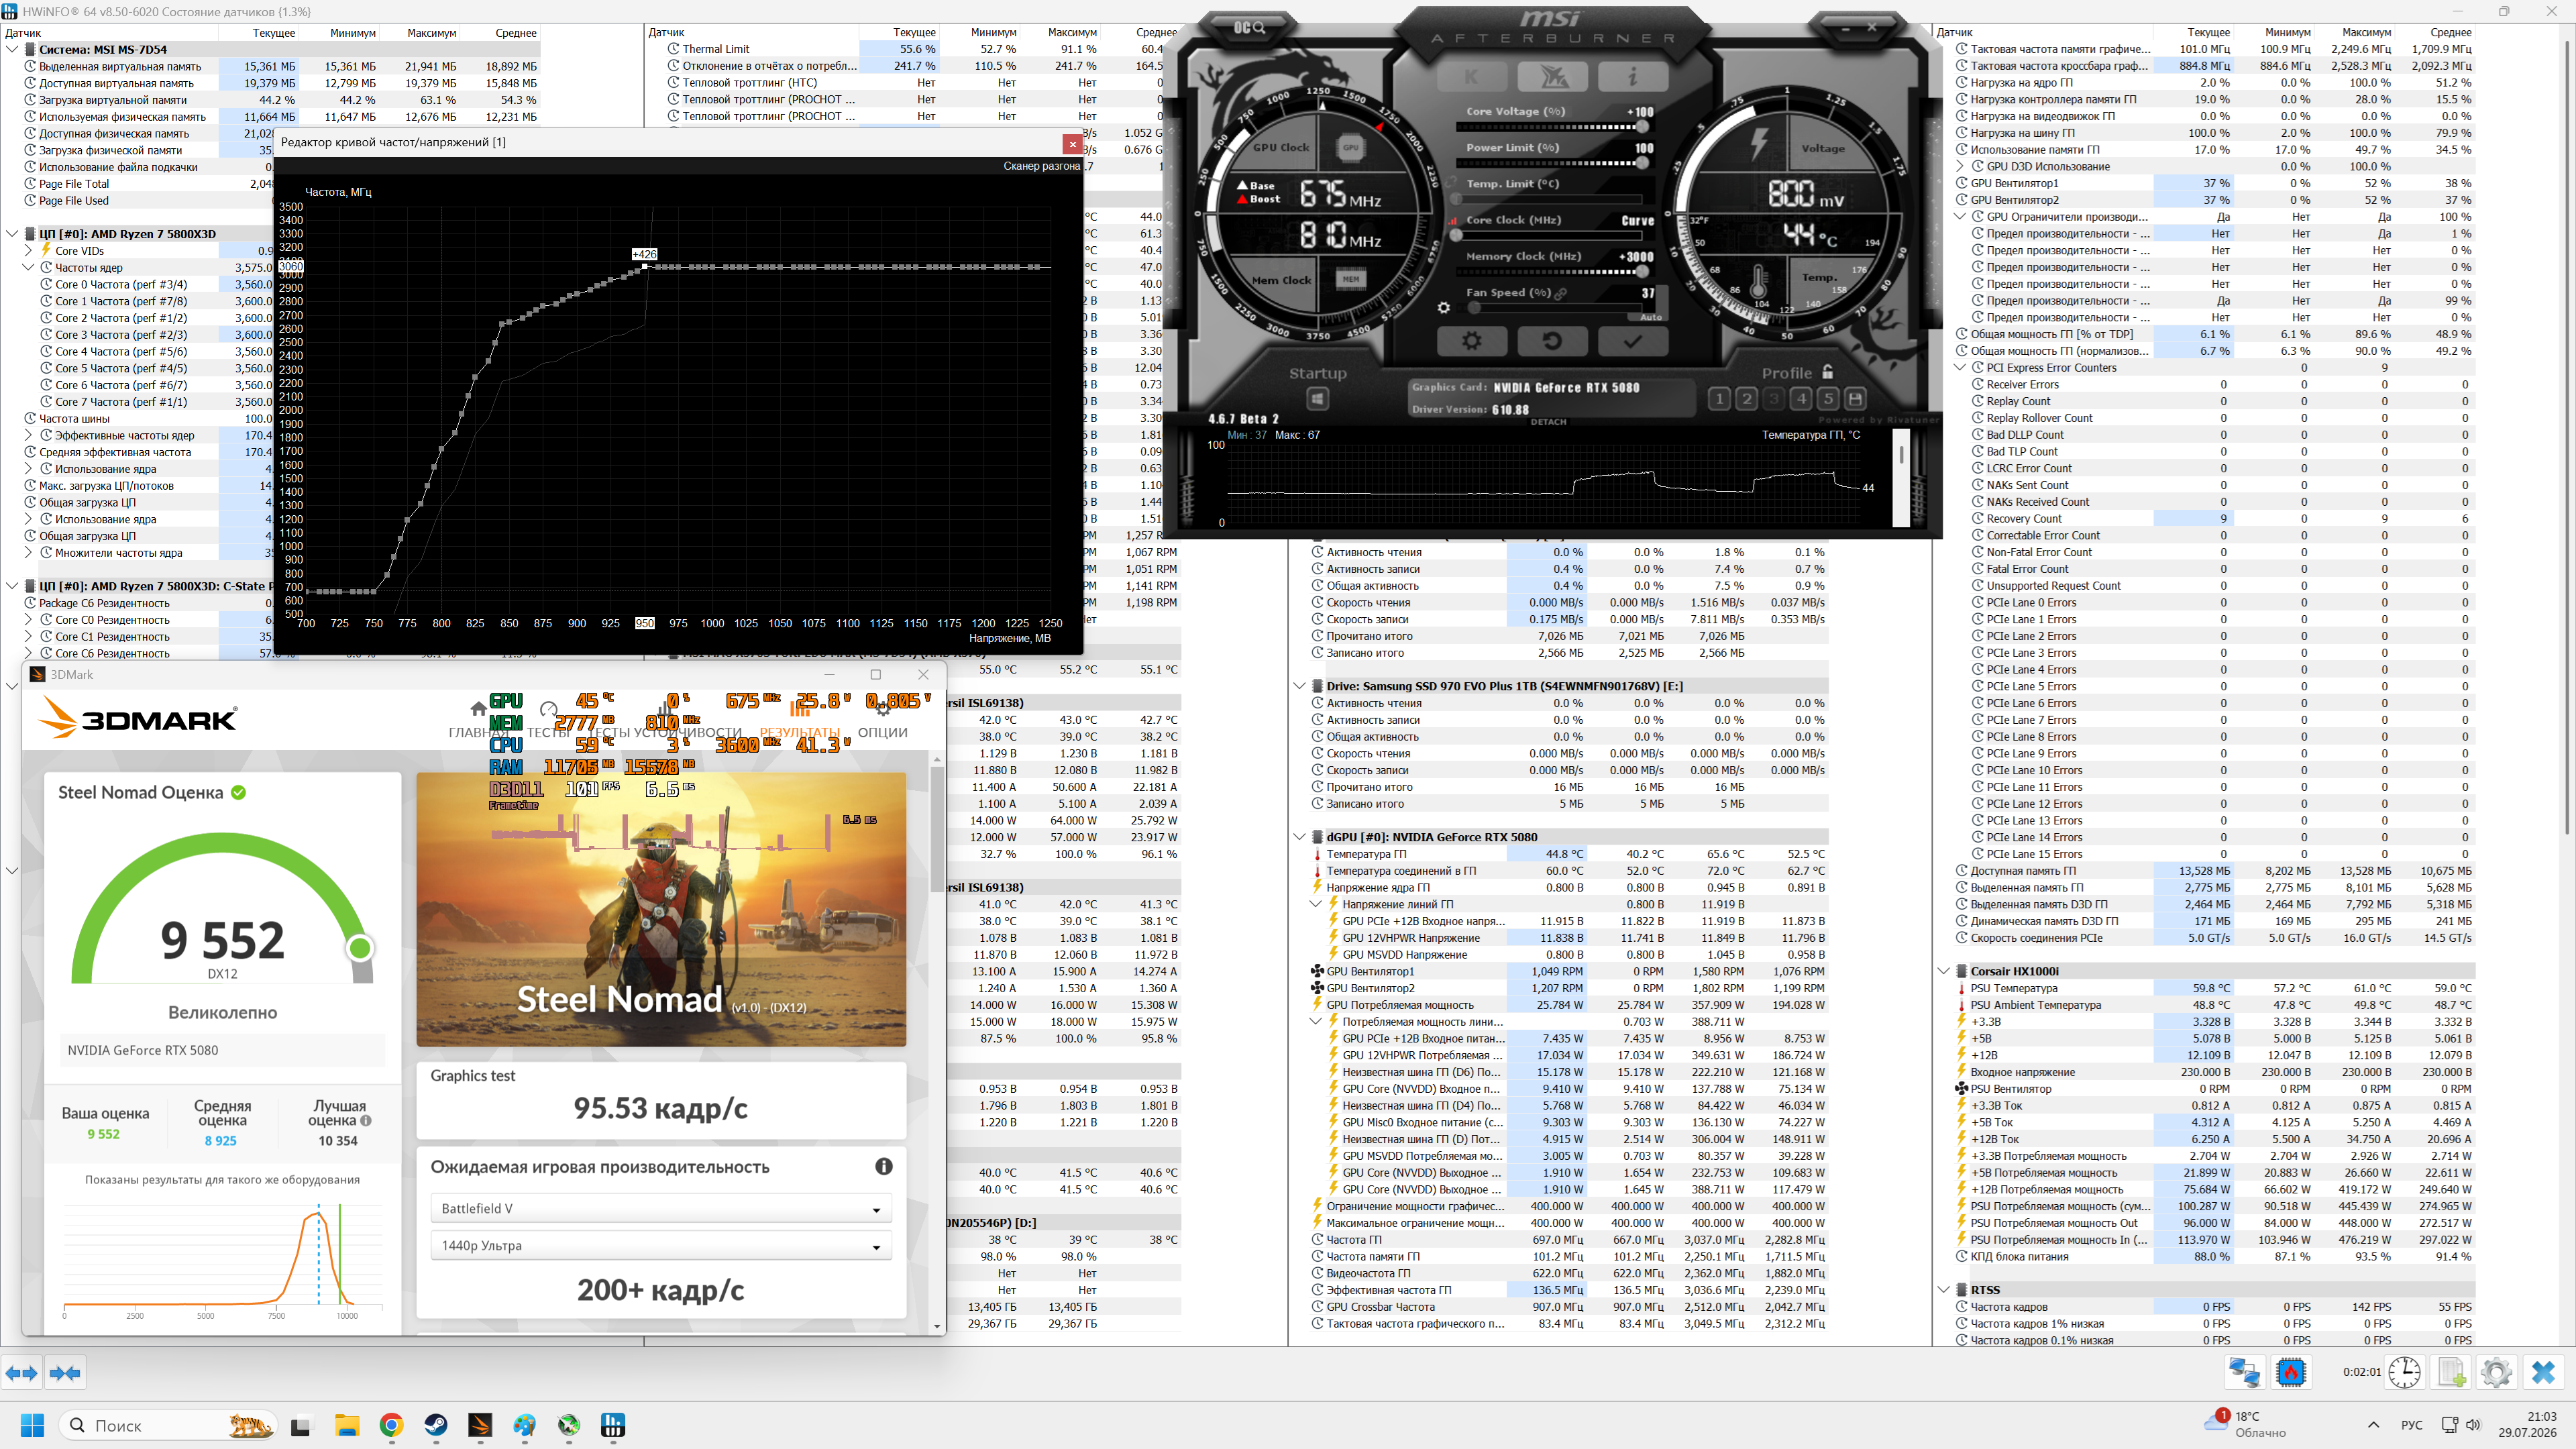
Task: Expand the GPU D3D Использование row
Action: coord(1960,167)
